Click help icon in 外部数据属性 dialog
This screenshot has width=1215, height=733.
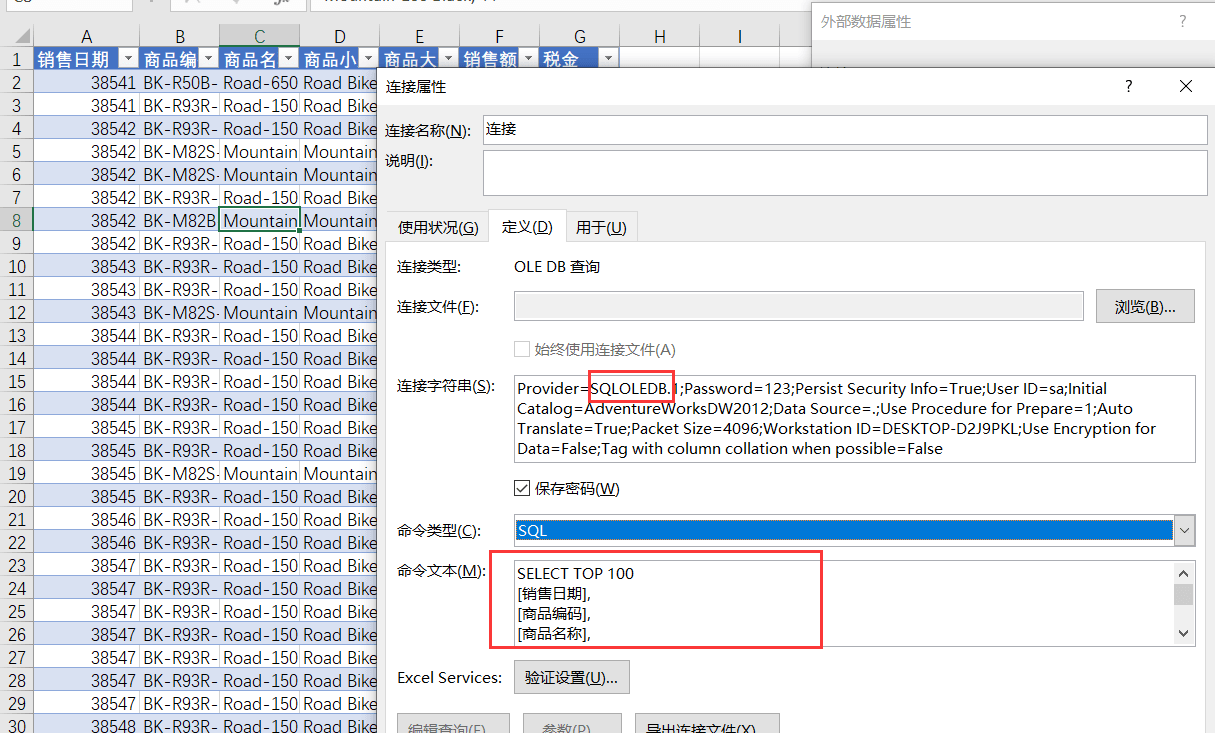(x=1183, y=21)
